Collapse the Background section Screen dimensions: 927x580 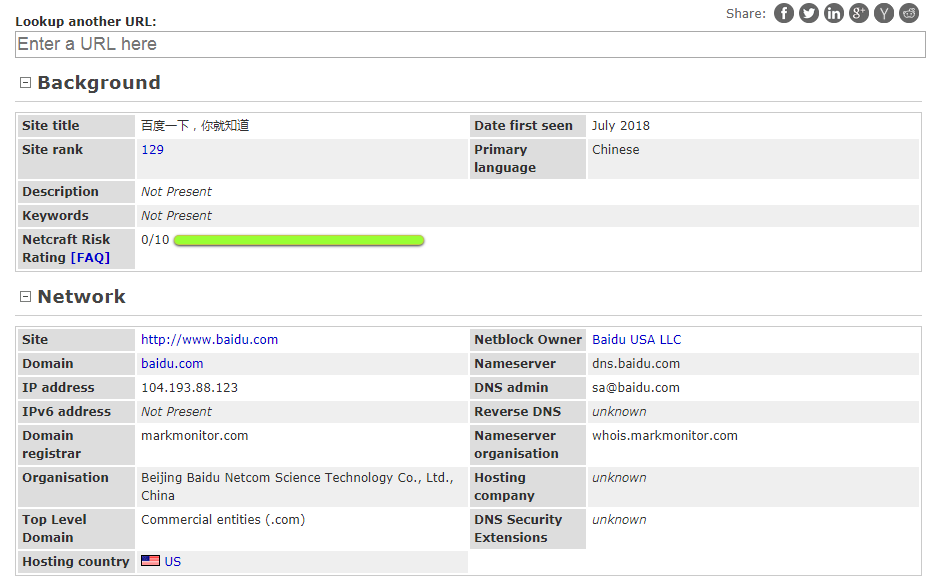click(x=26, y=83)
